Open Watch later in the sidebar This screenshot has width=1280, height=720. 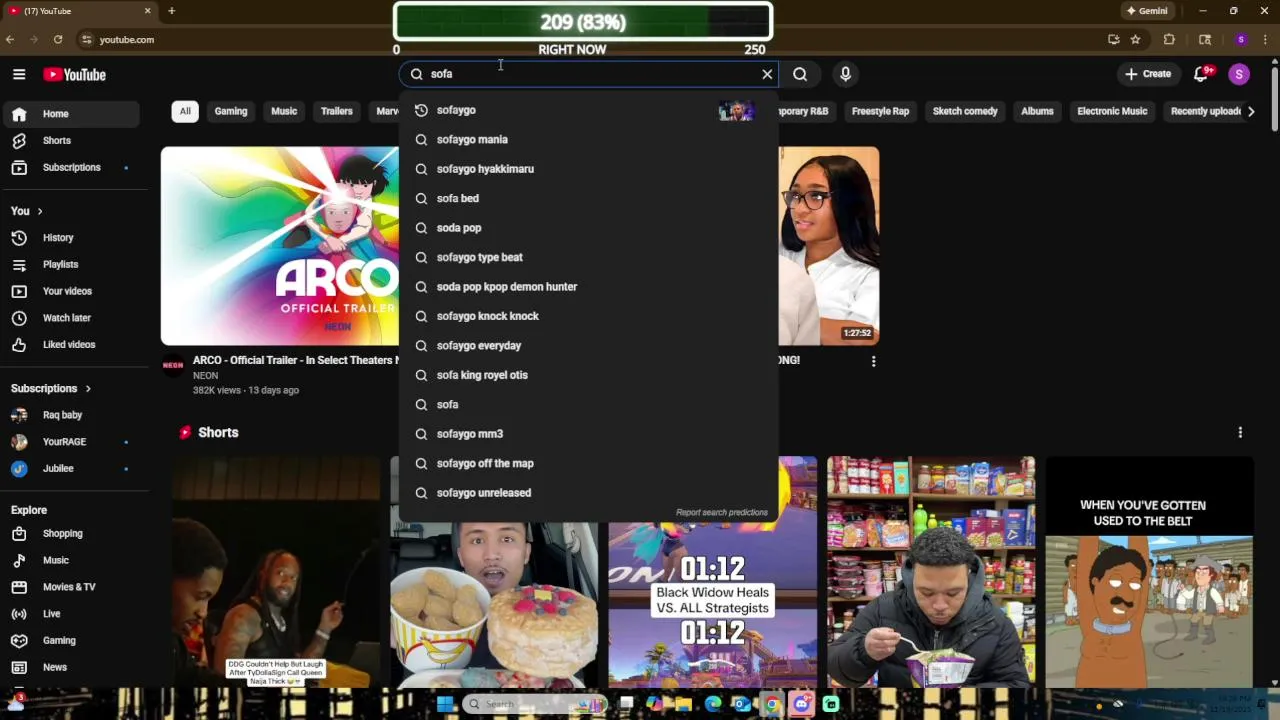tap(70, 318)
